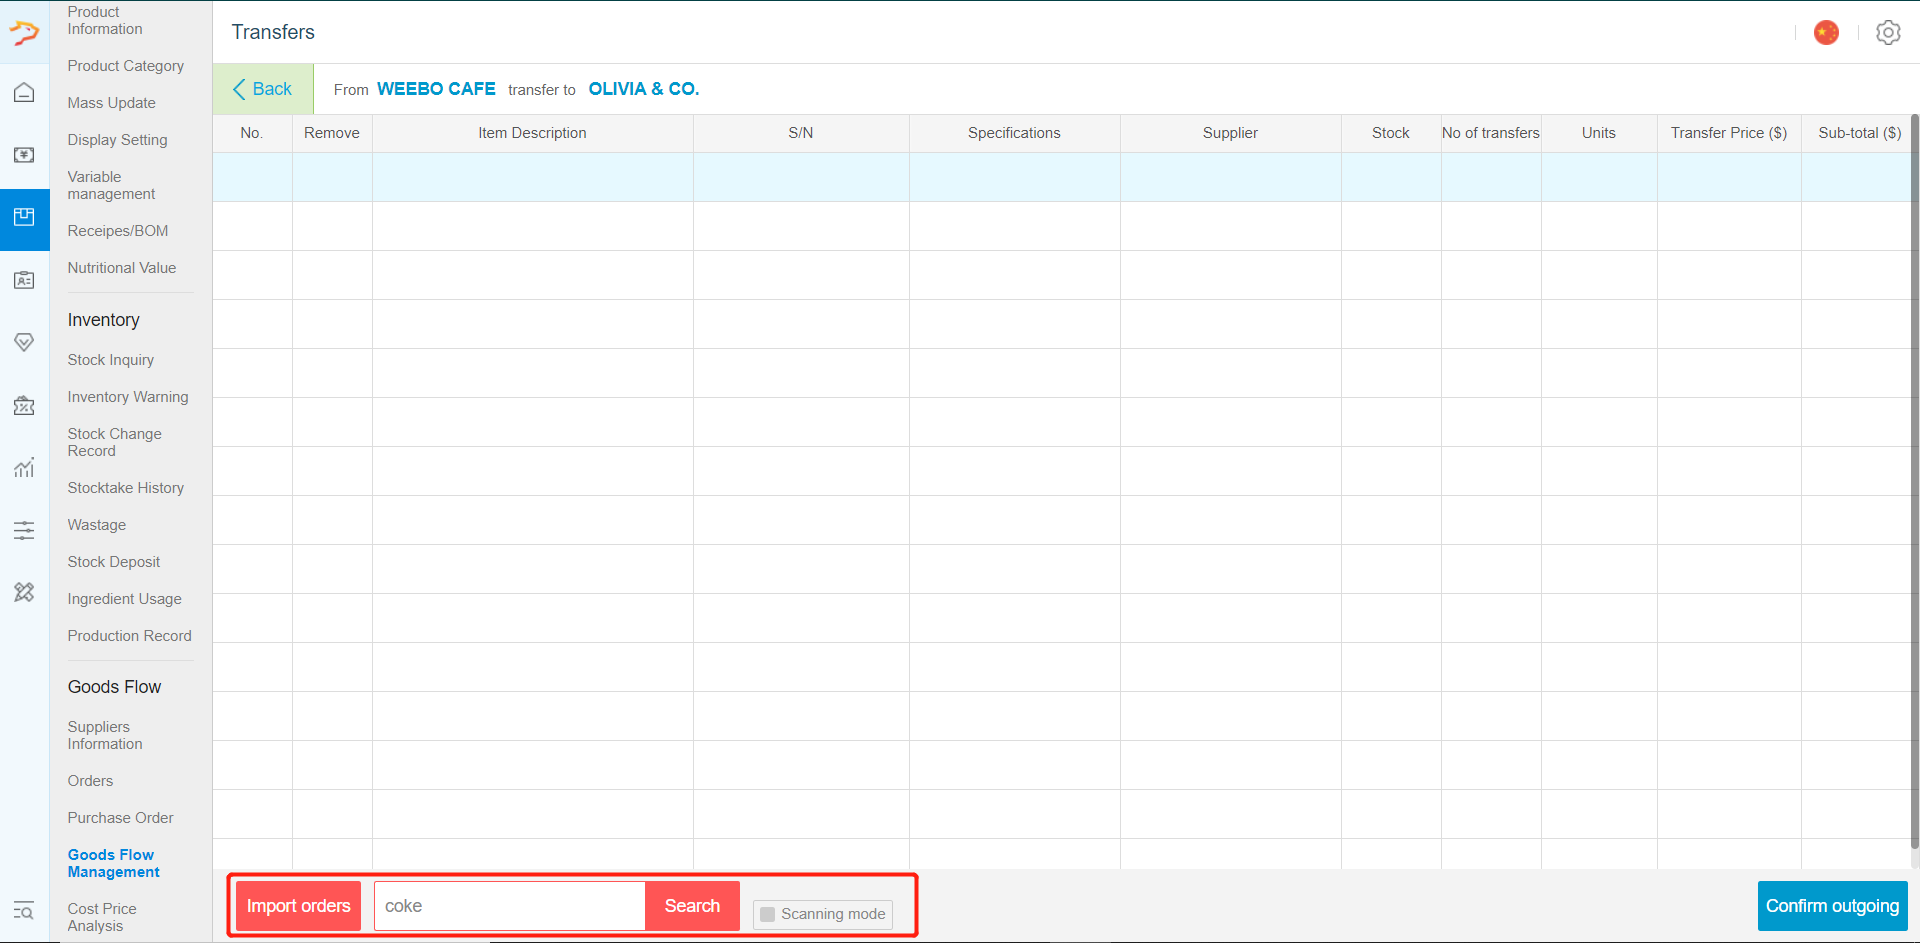Screen dimensions: 1920x943
Task: Open settings gear icon top right
Action: tap(1888, 32)
